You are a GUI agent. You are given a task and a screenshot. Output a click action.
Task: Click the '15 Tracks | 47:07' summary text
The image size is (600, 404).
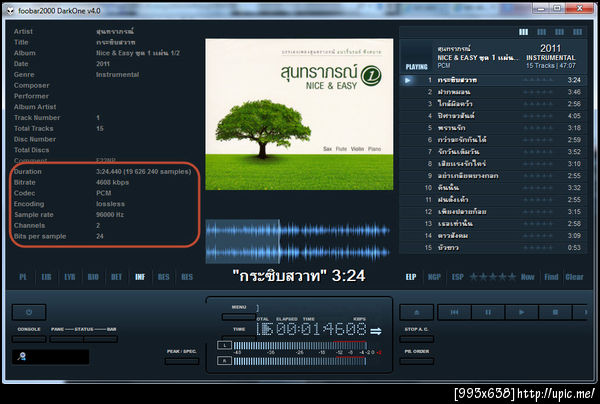pyautogui.click(x=551, y=66)
